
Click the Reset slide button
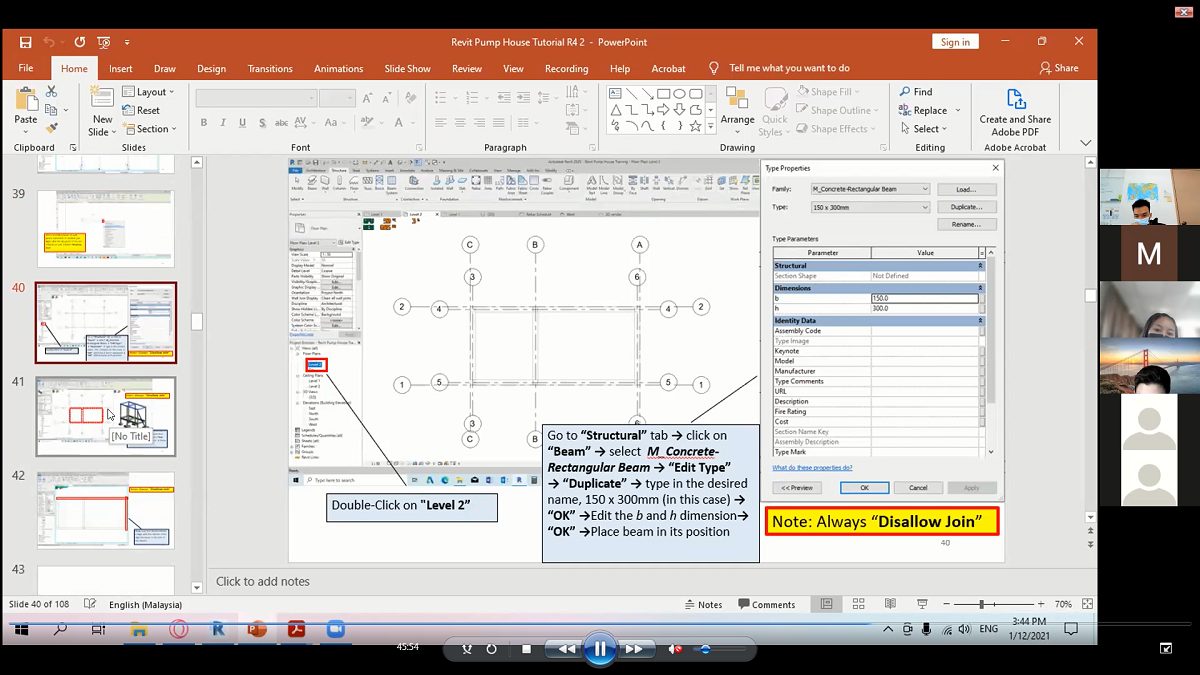coord(142,110)
